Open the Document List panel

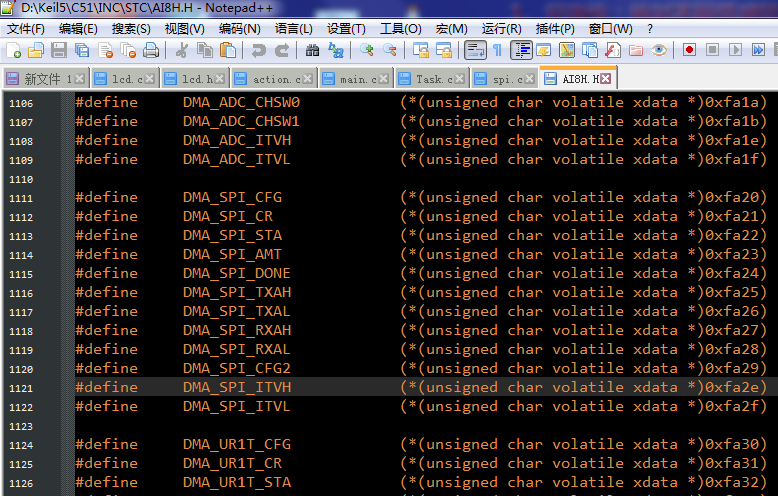click(x=590, y=51)
